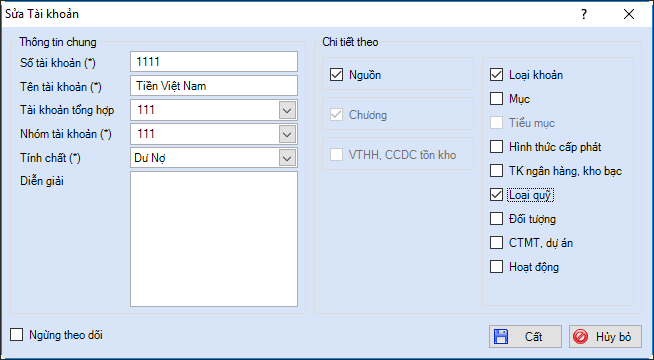Viewport: 654px width, 360px height.
Task: Click the Cất save button
Action: pyautogui.click(x=526, y=337)
